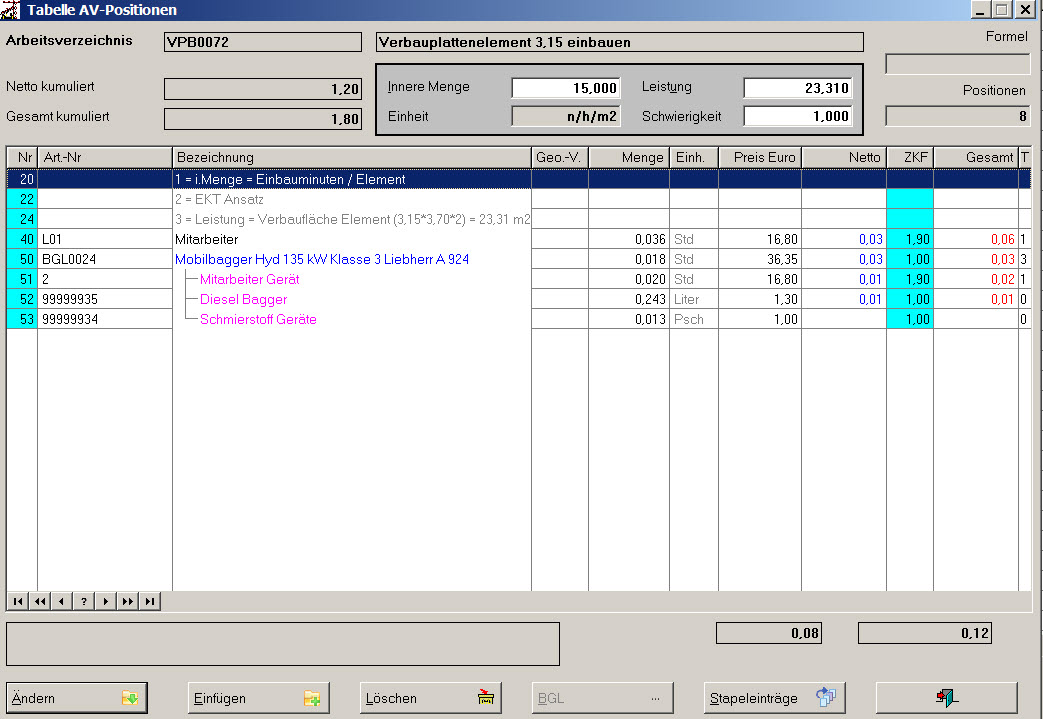Open Stapeleinträge batch entries
The image size is (1043, 719).
774,698
